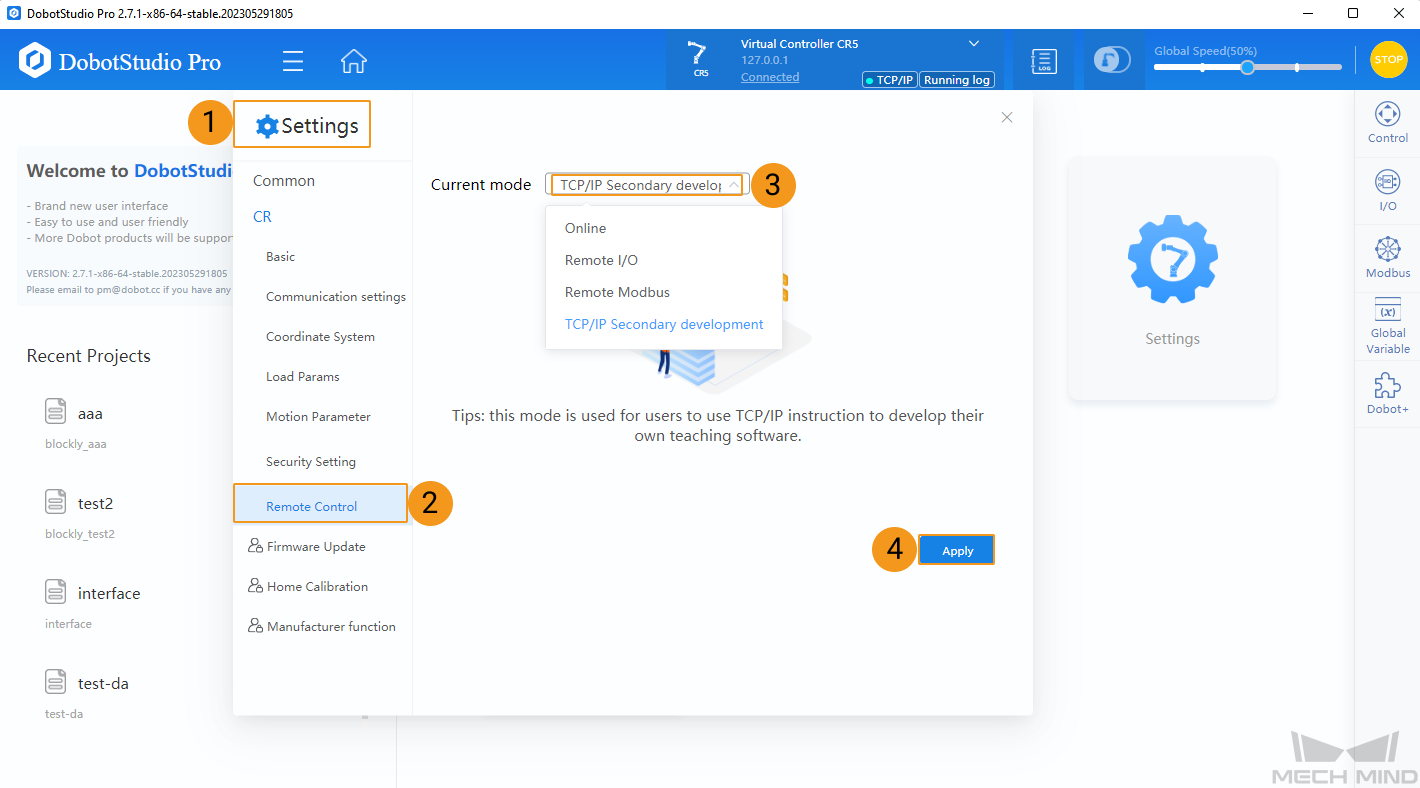Select Remote Modbus from mode list
The height and width of the screenshot is (788, 1420).
(617, 292)
